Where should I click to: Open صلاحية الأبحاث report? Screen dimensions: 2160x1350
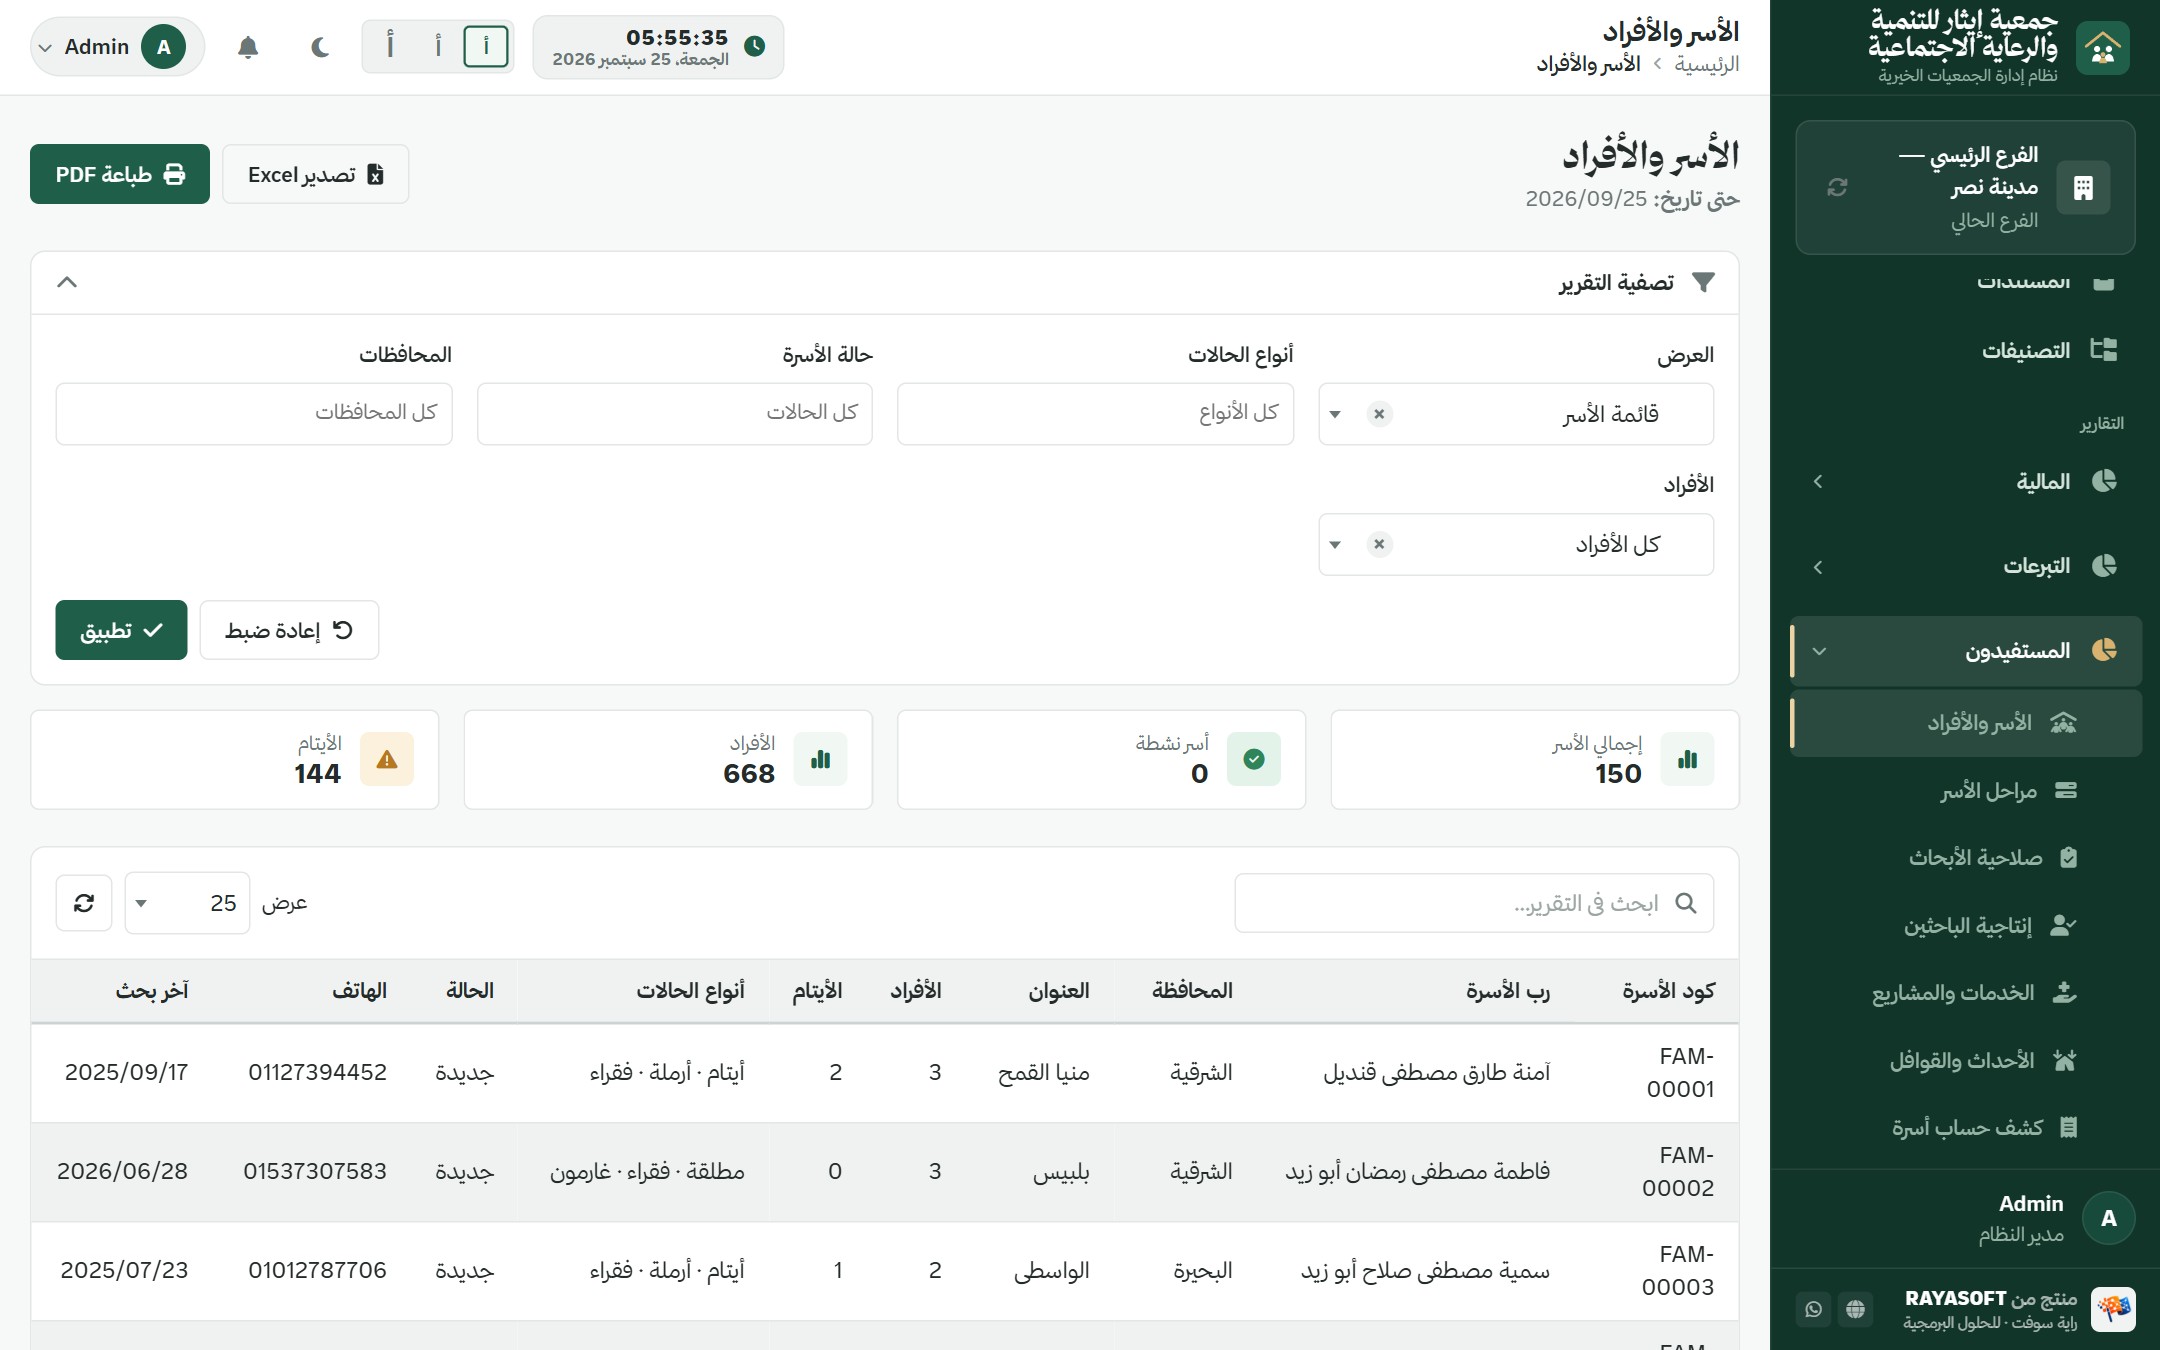pyautogui.click(x=1966, y=857)
